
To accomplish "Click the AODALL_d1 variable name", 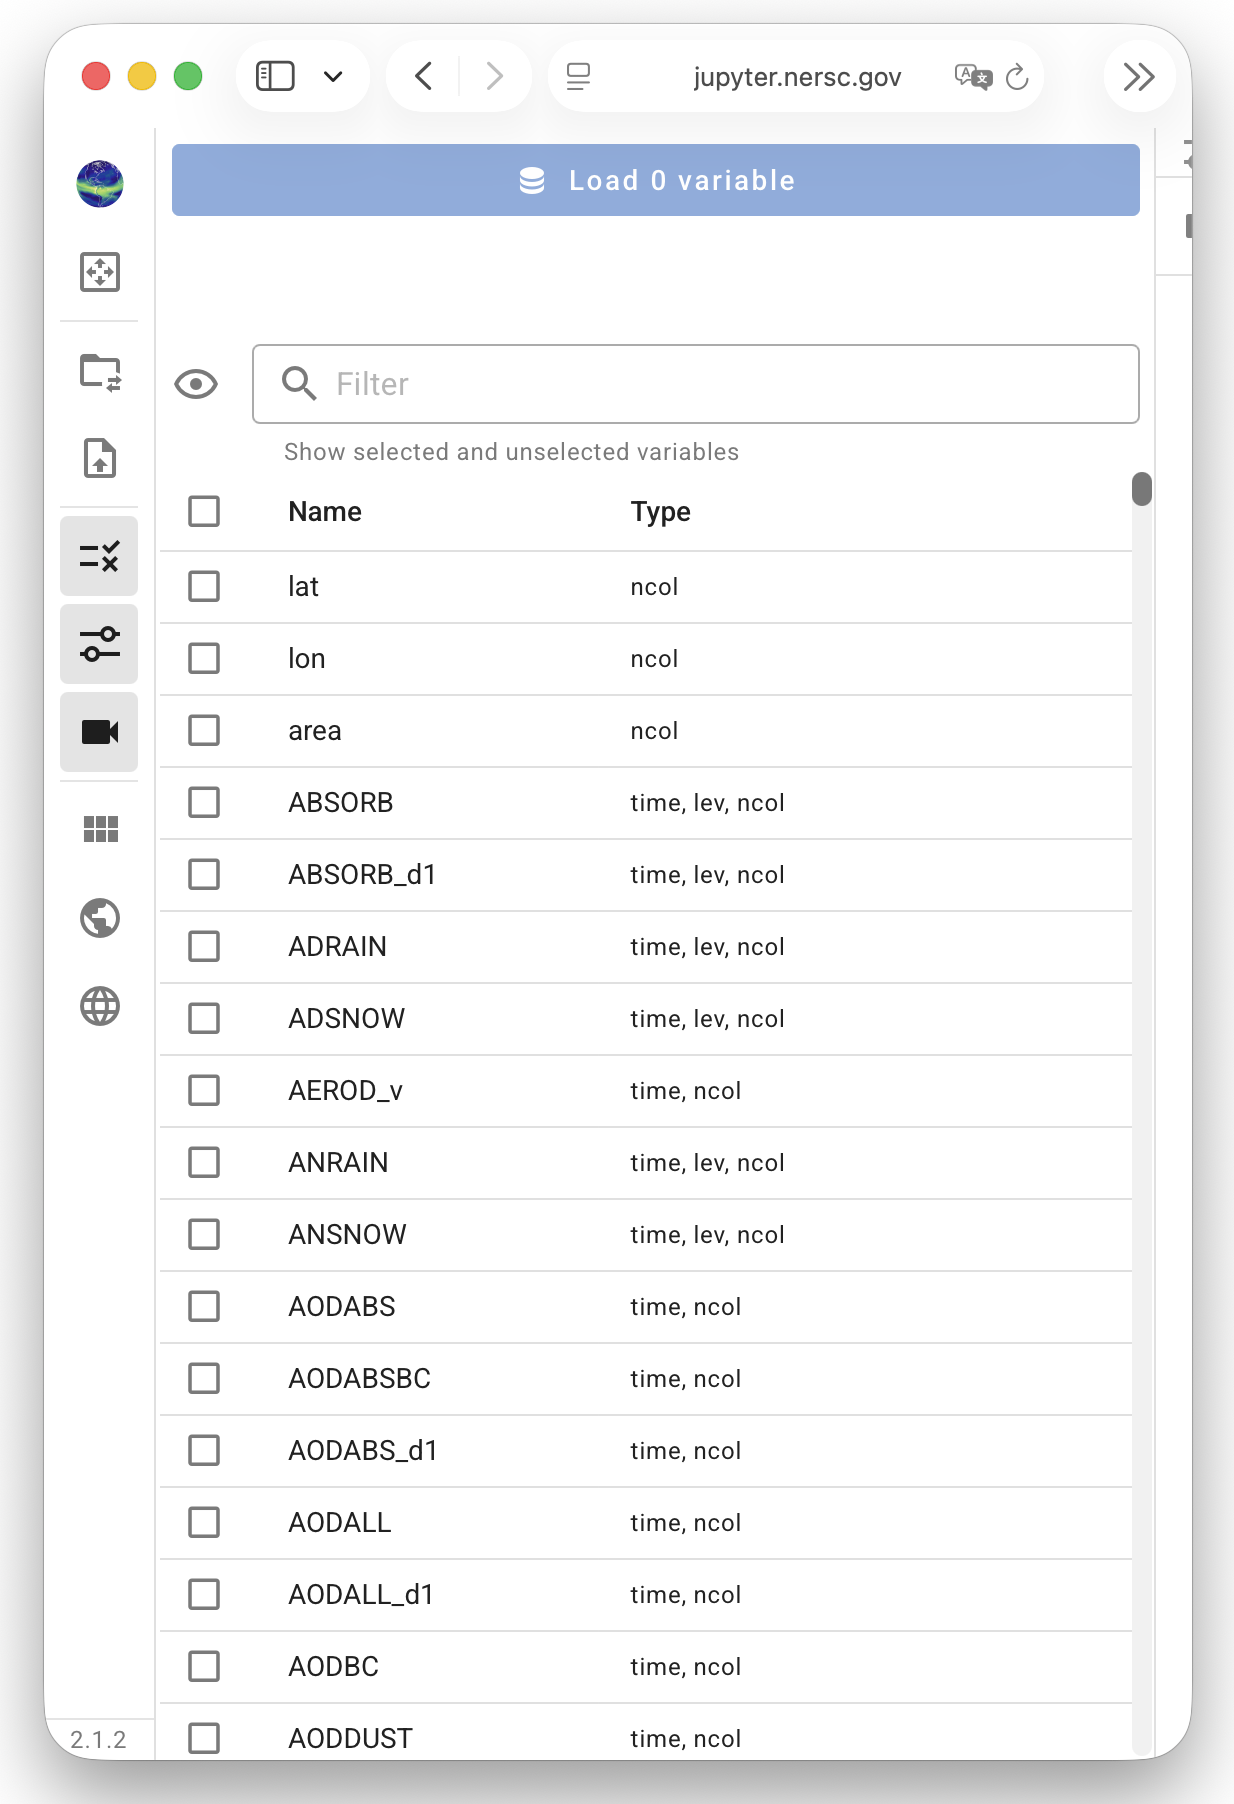I will point(361,1594).
